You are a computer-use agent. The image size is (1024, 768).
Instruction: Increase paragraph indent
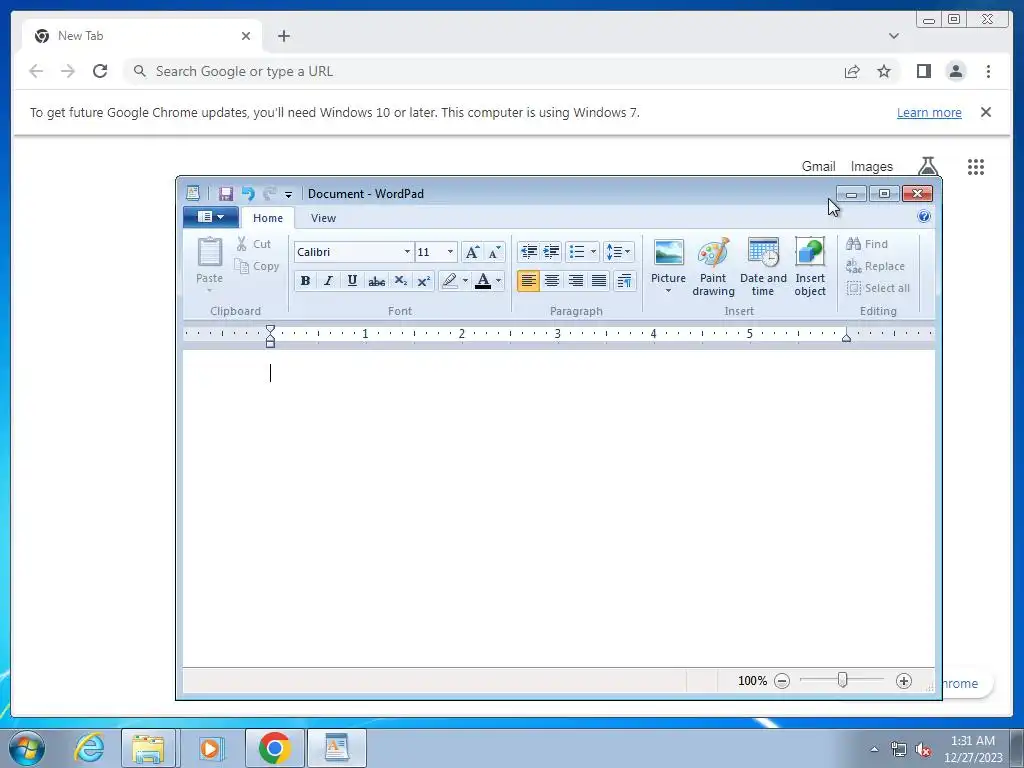click(x=551, y=251)
